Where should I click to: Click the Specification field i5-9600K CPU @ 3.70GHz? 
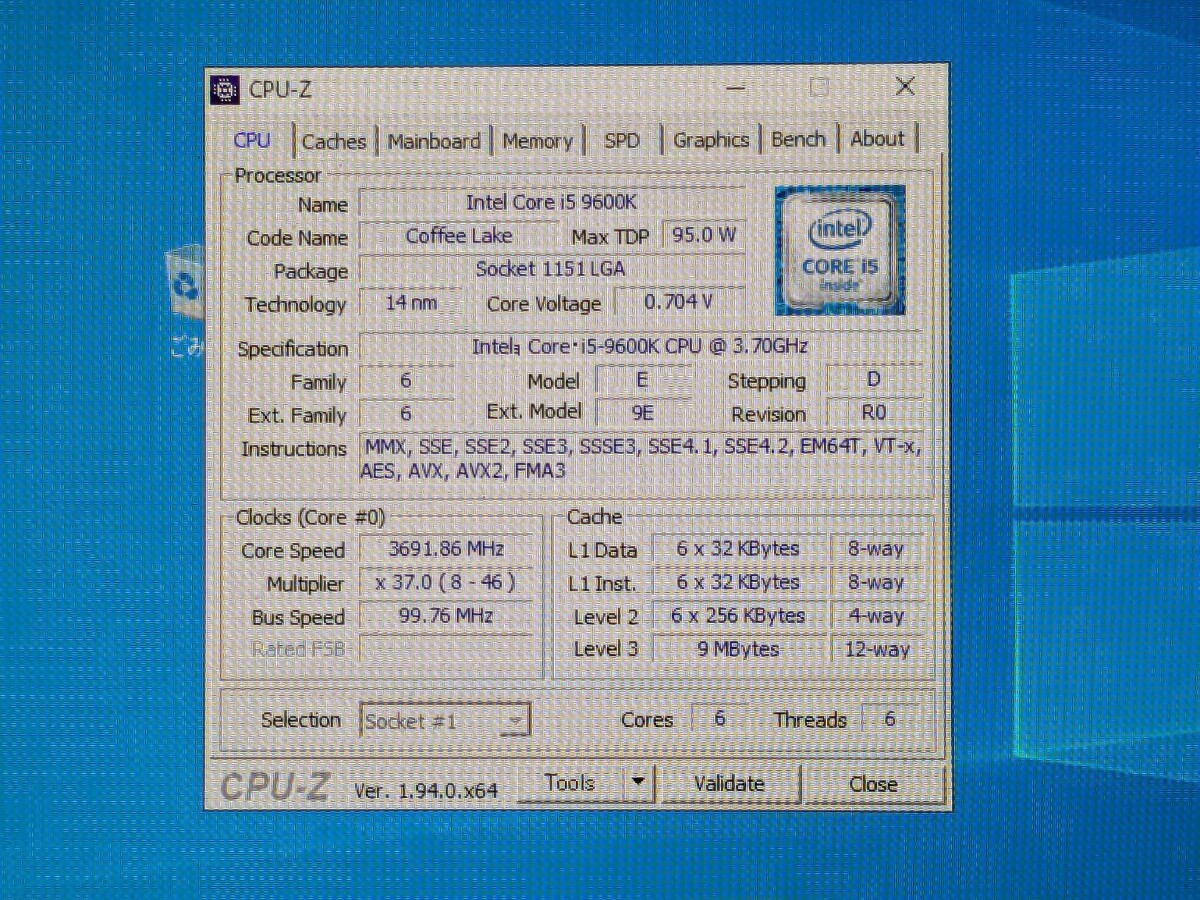[640, 347]
